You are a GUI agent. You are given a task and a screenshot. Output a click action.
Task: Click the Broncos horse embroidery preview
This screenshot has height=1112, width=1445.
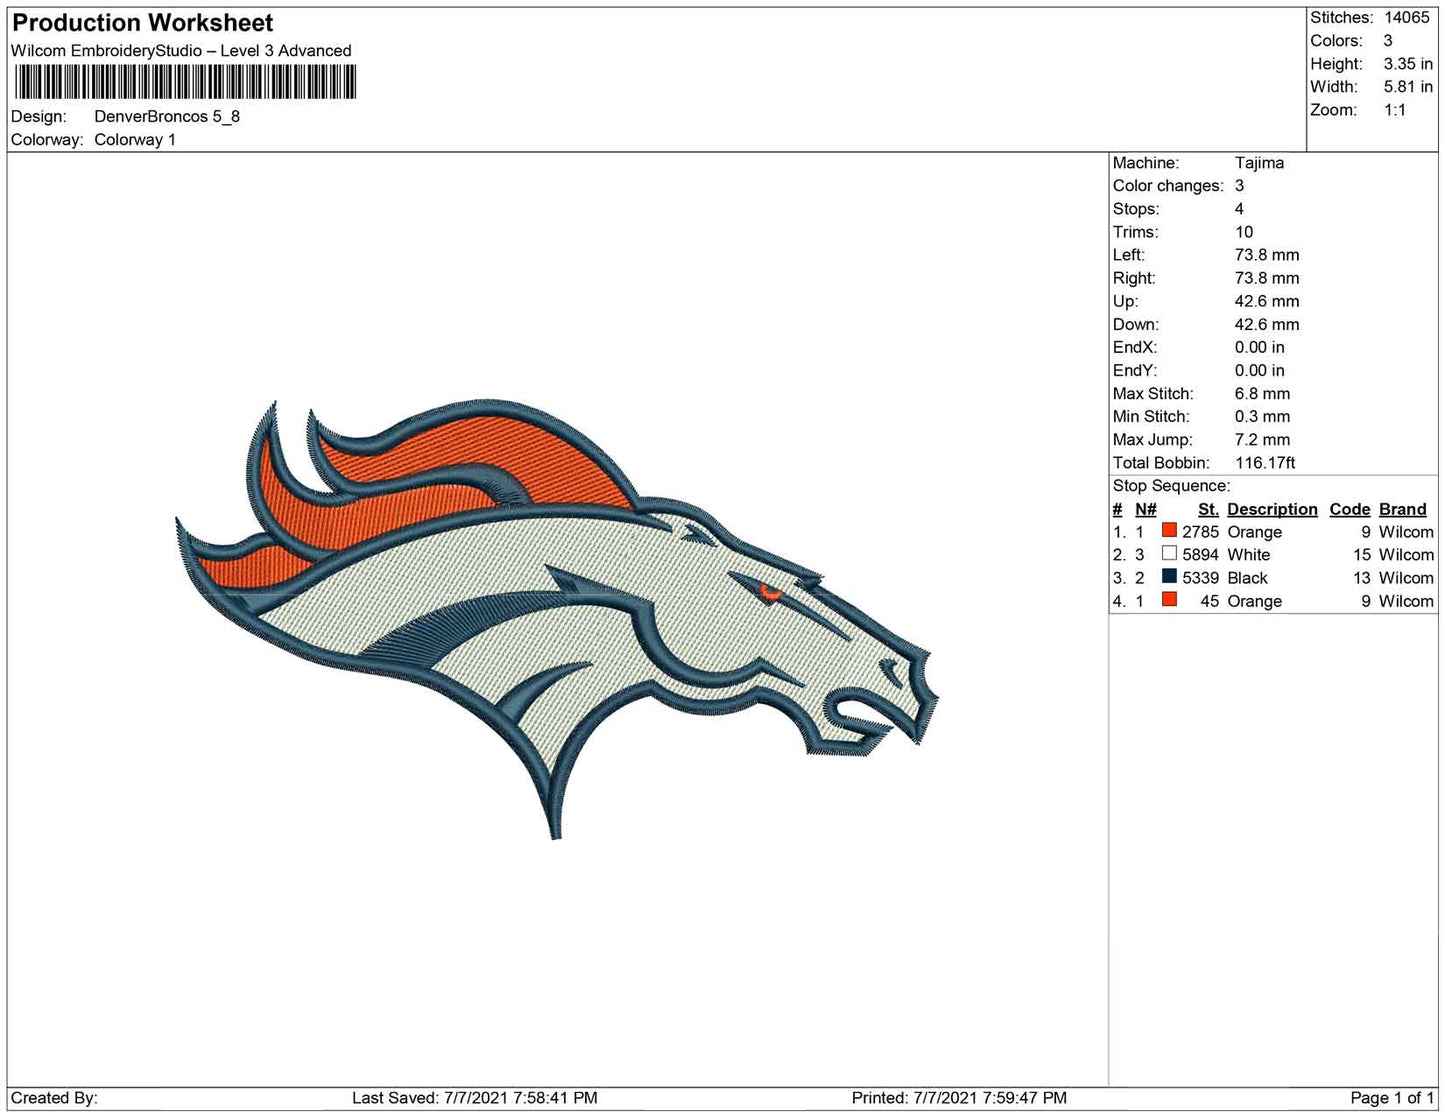point(557,619)
